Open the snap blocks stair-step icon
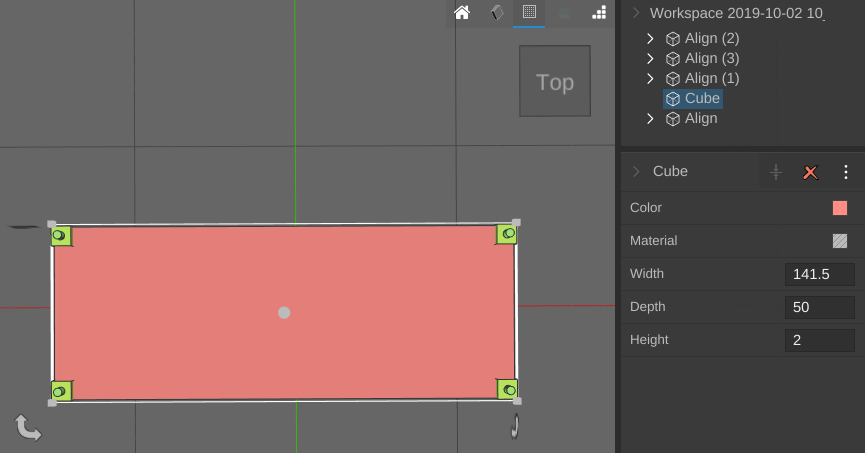Screen dimensions: 865x453 click(599, 12)
